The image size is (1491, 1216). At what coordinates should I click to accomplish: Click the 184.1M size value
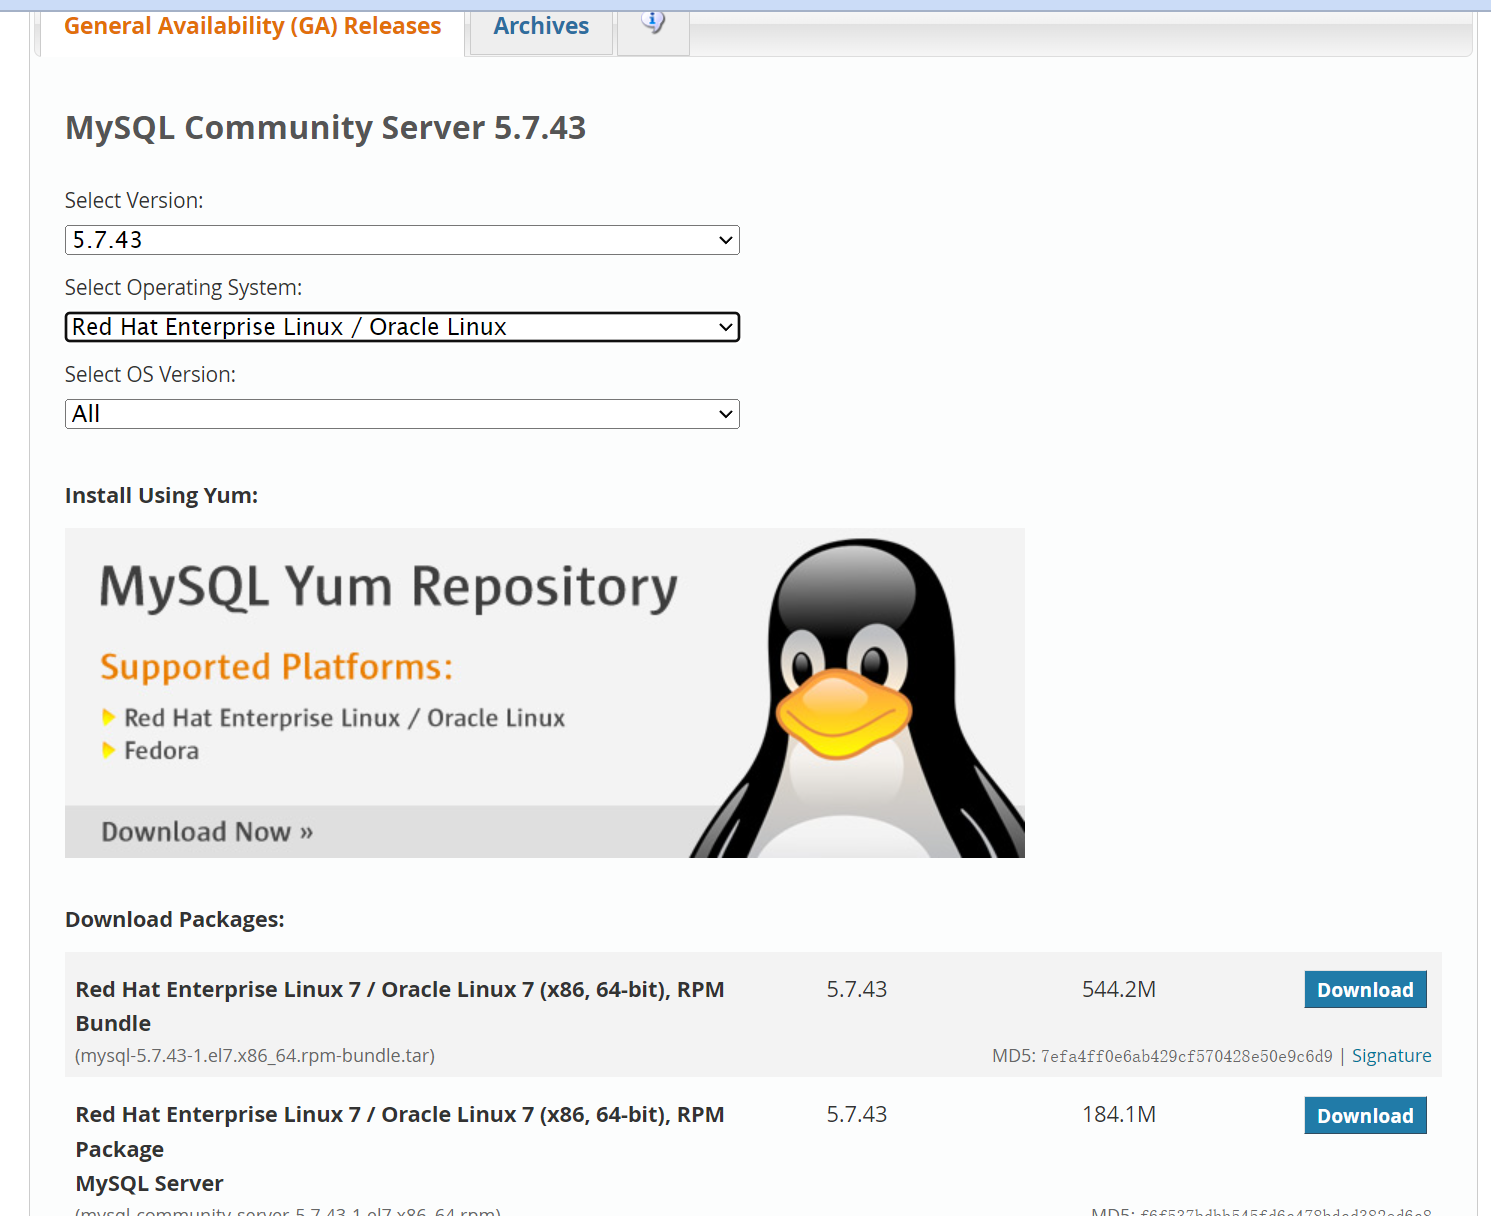pyautogui.click(x=1119, y=1115)
